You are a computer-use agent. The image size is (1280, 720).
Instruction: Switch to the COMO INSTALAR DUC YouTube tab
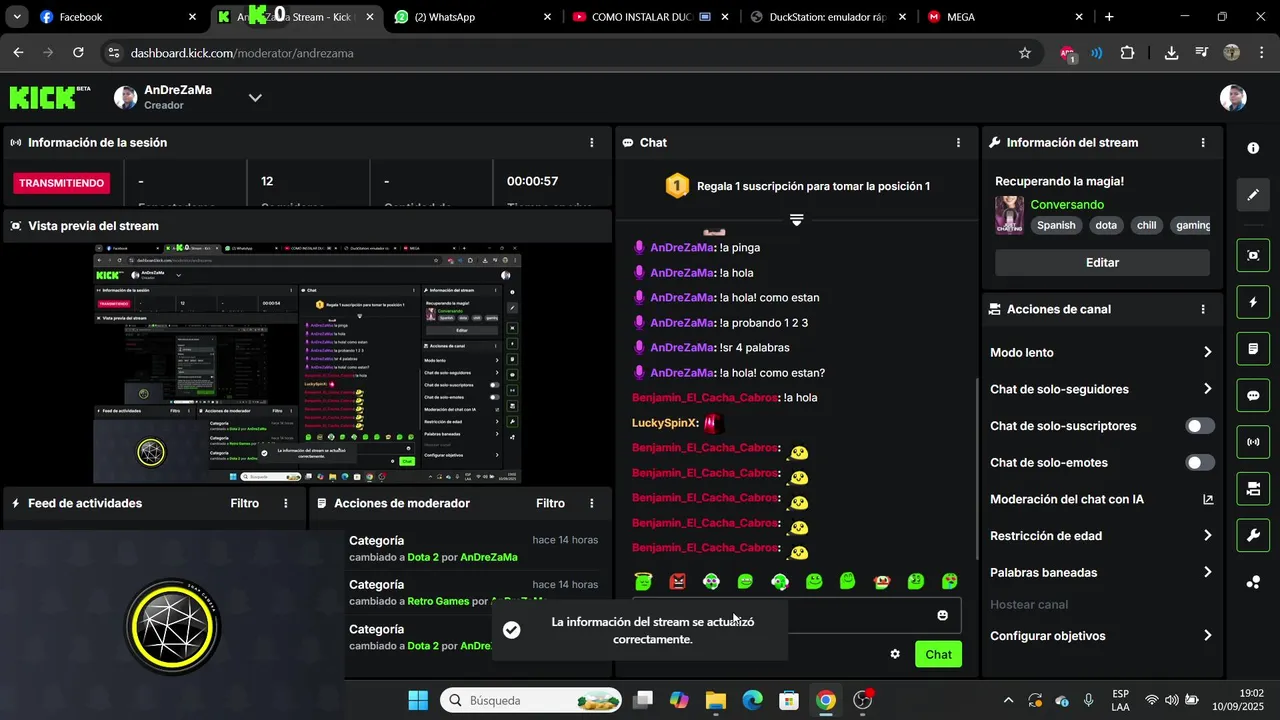[650, 17]
